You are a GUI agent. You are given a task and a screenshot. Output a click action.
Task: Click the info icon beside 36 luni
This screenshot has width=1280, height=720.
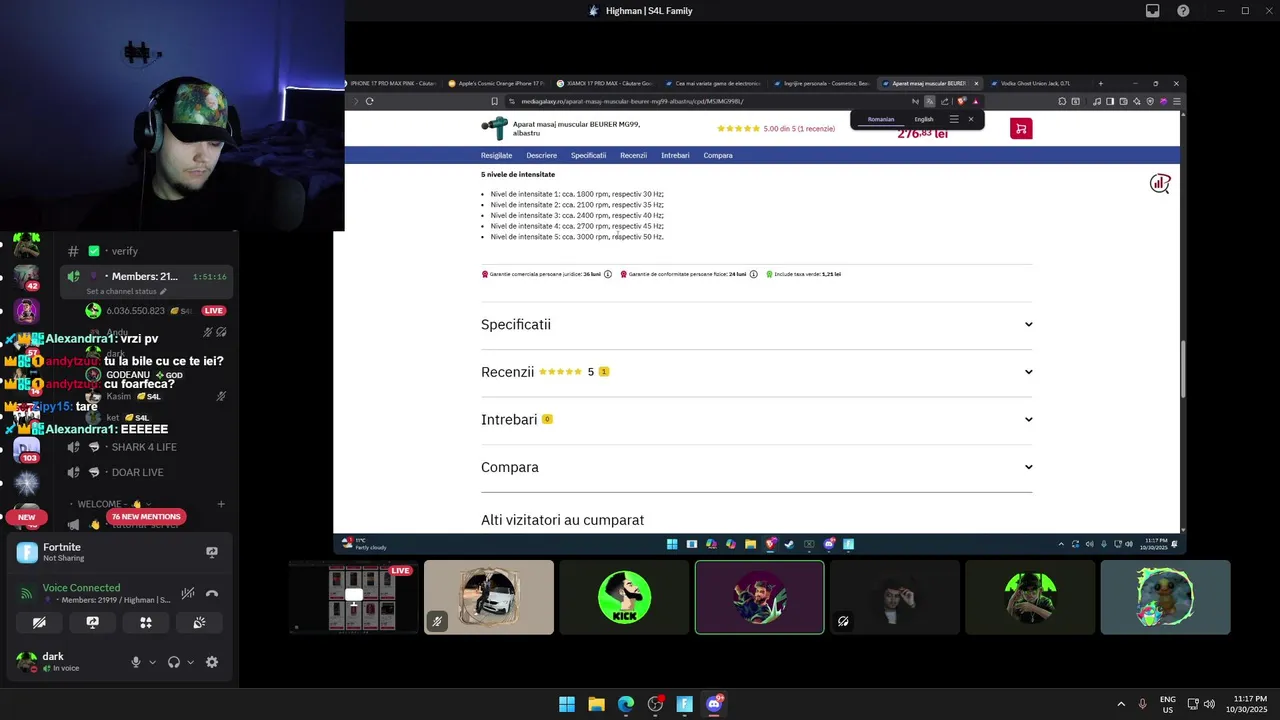tap(608, 274)
